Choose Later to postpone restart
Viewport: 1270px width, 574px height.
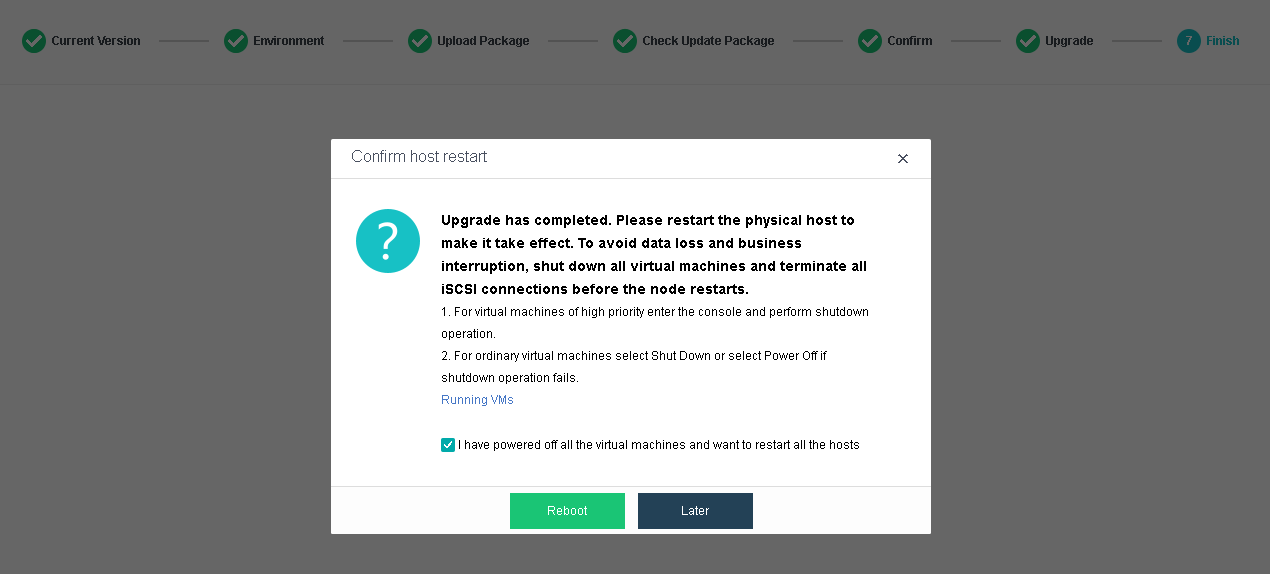pos(695,511)
